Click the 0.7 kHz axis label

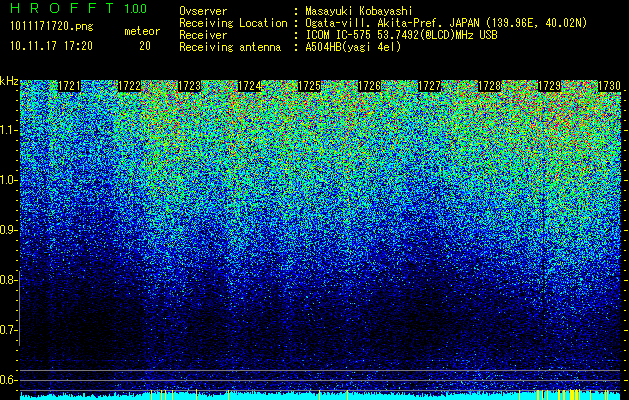[x=9, y=330]
